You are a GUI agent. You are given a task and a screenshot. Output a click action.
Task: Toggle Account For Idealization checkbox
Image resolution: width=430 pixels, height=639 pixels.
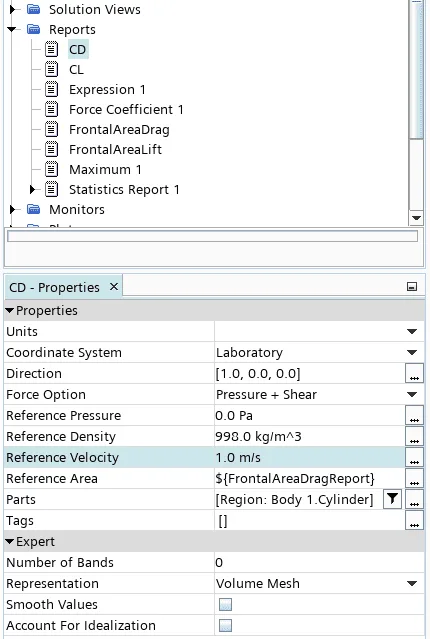(225, 625)
